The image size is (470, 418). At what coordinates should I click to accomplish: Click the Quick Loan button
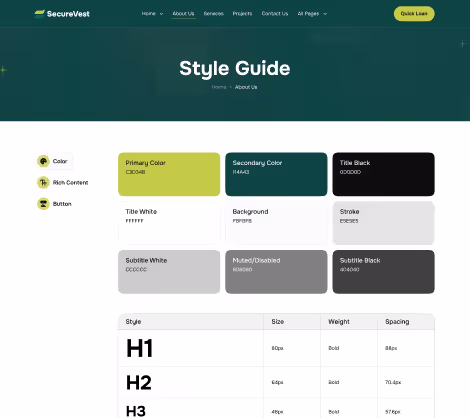point(414,14)
